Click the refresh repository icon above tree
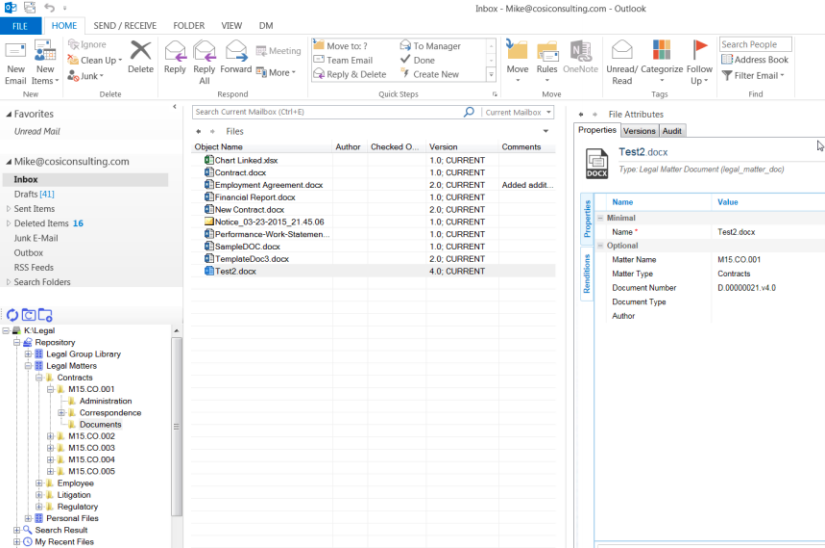Screen dimensions: 825x548 pos(12,315)
